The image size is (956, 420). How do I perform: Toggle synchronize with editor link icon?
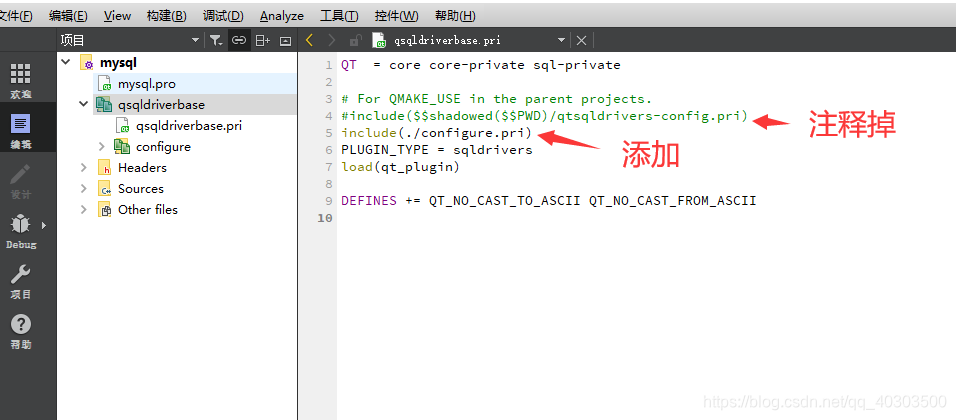tap(239, 40)
